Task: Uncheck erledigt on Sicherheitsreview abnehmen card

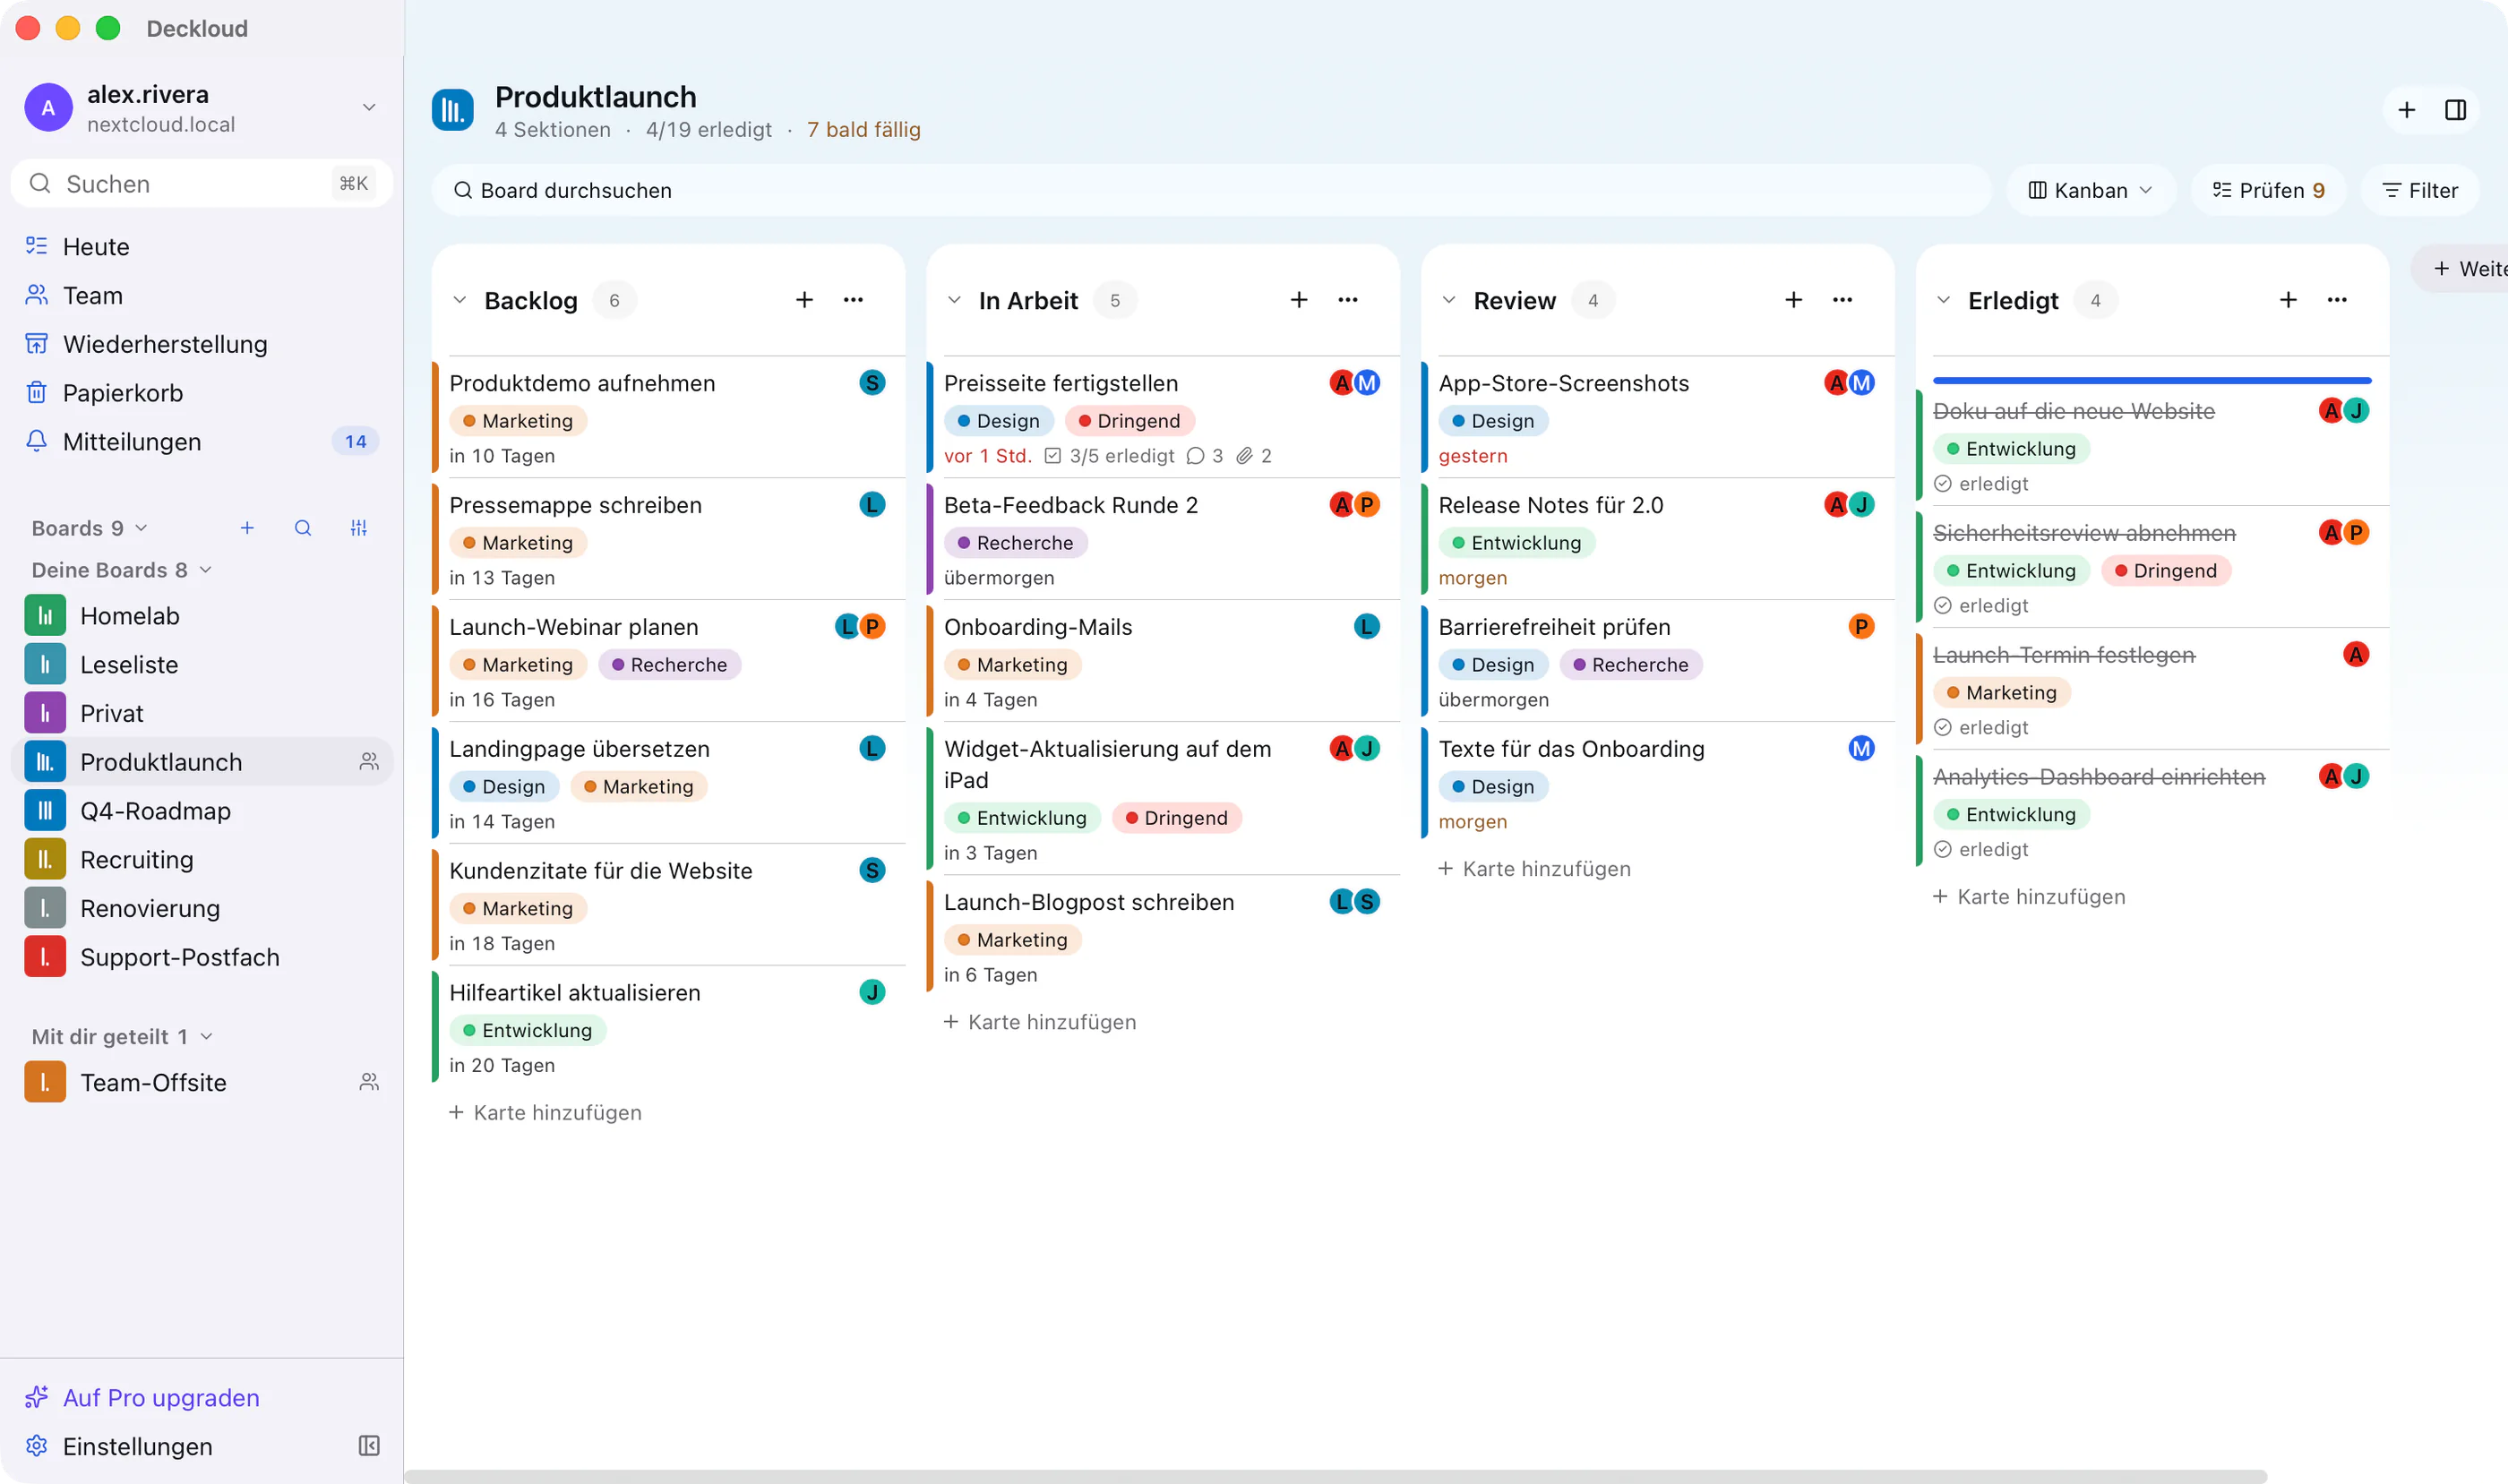Action: [1943, 606]
